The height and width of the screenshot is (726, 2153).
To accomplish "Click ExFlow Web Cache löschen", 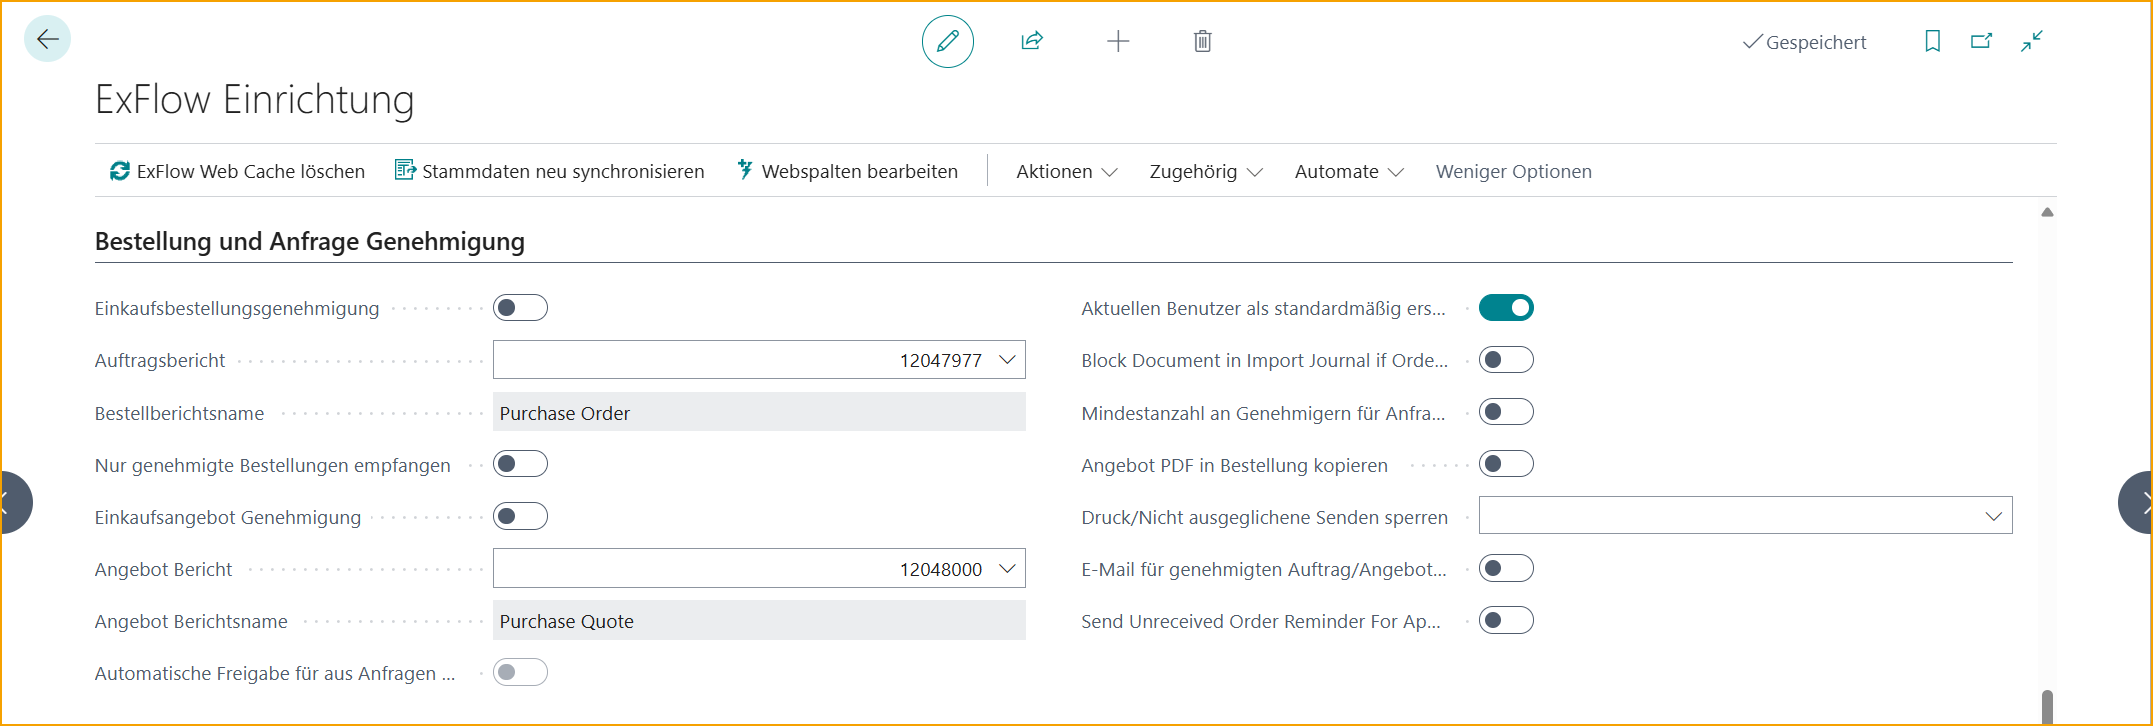I will point(238,171).
